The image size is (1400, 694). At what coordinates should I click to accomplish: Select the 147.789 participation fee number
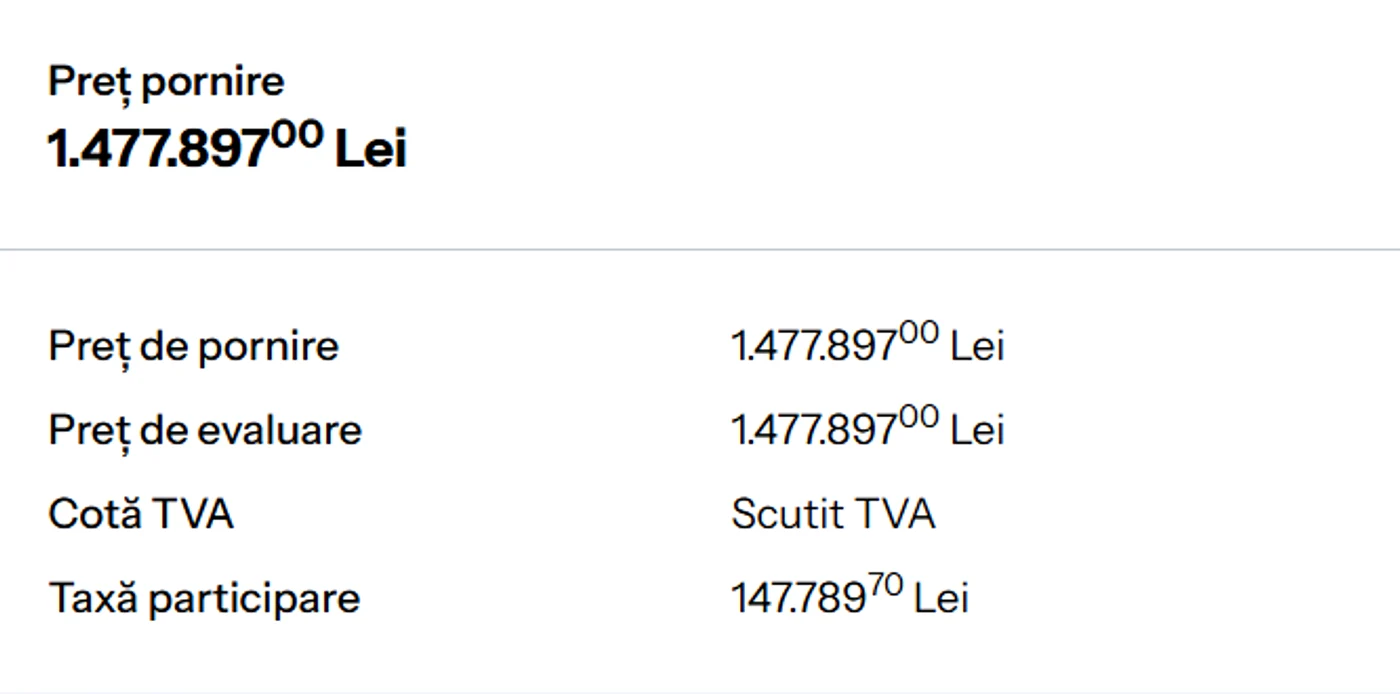(x=797, y=599)
